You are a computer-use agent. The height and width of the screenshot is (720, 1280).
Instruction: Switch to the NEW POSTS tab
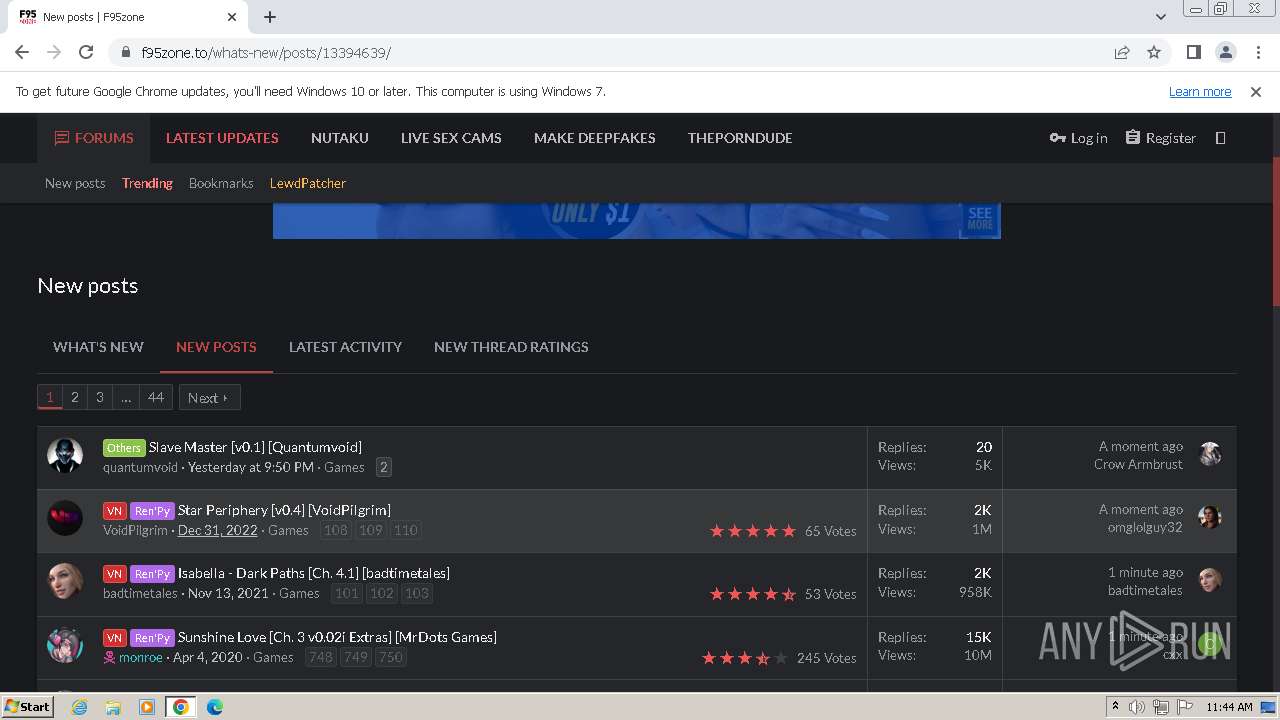216,347
